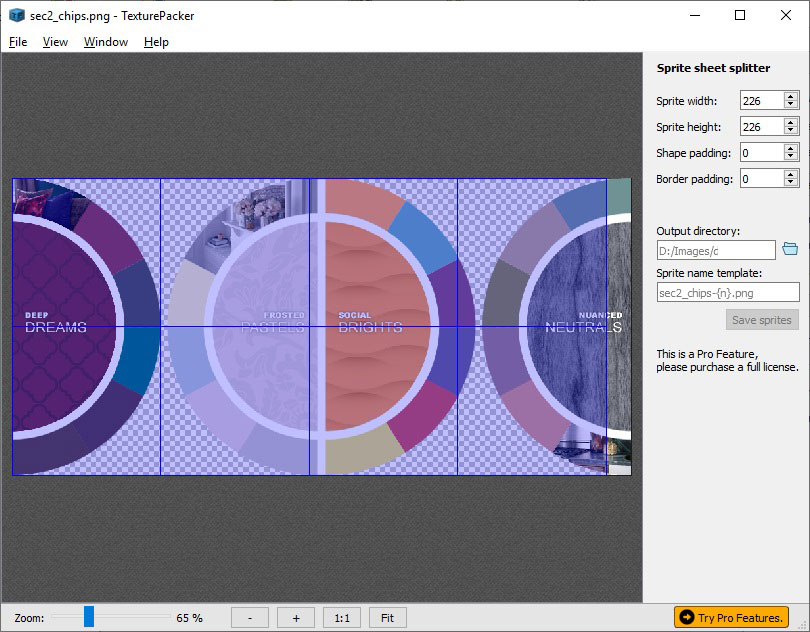Viewport: 810px width, 632px height.
Task: Click the TexturePacker app icon in title bar
Action: tap(16, 15)
